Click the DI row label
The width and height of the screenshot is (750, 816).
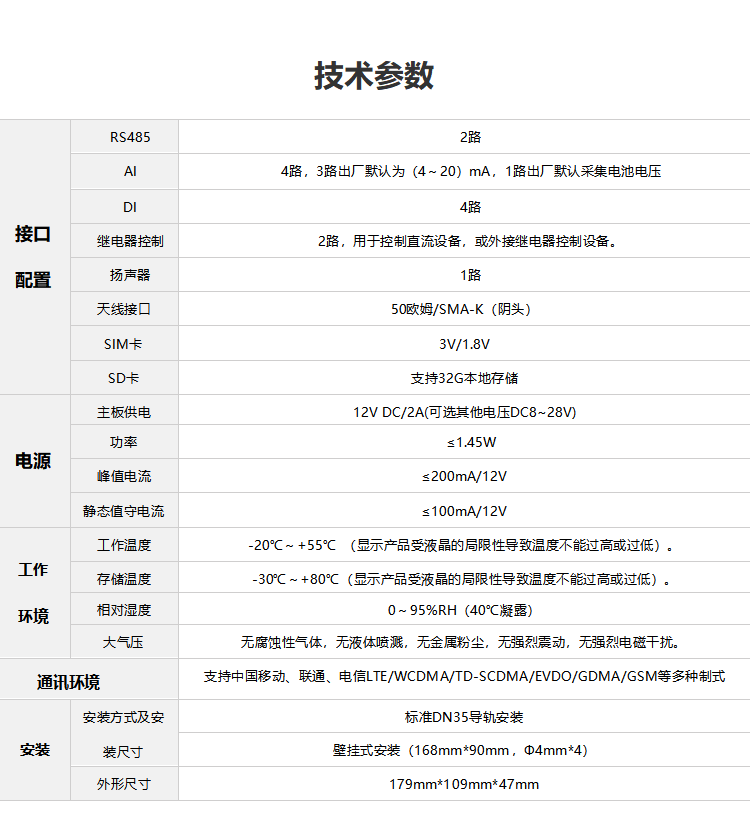tap(130, 207)
